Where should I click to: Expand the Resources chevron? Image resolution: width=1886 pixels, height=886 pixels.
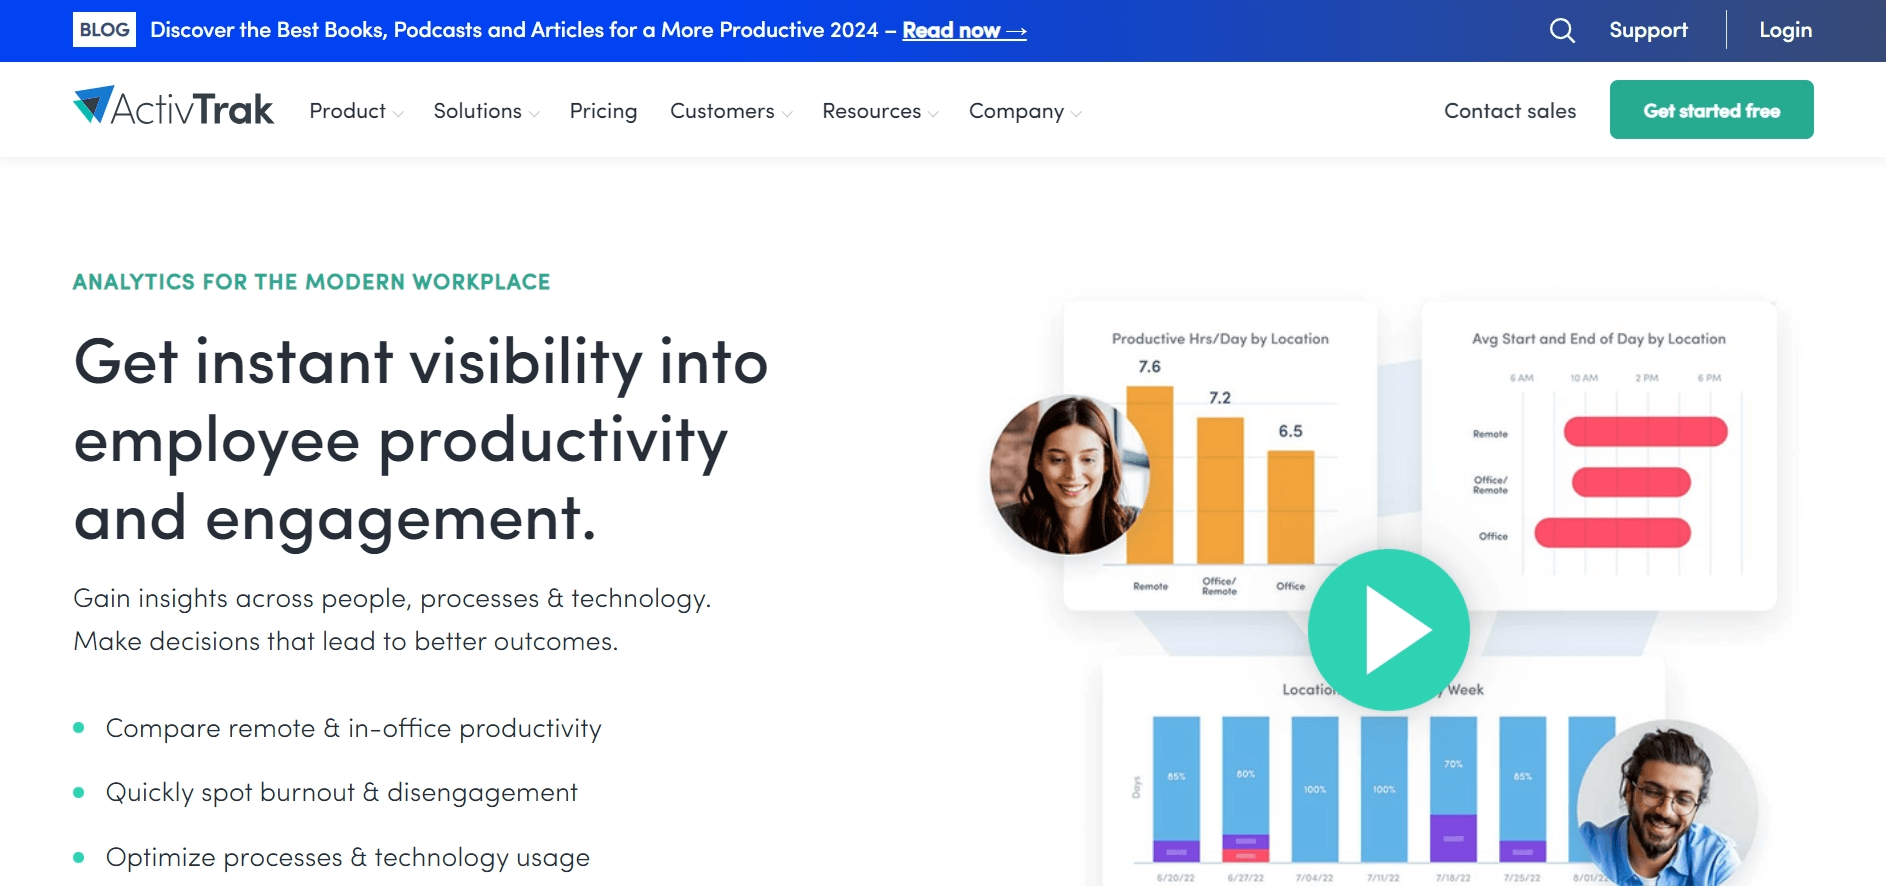[933, 114]
